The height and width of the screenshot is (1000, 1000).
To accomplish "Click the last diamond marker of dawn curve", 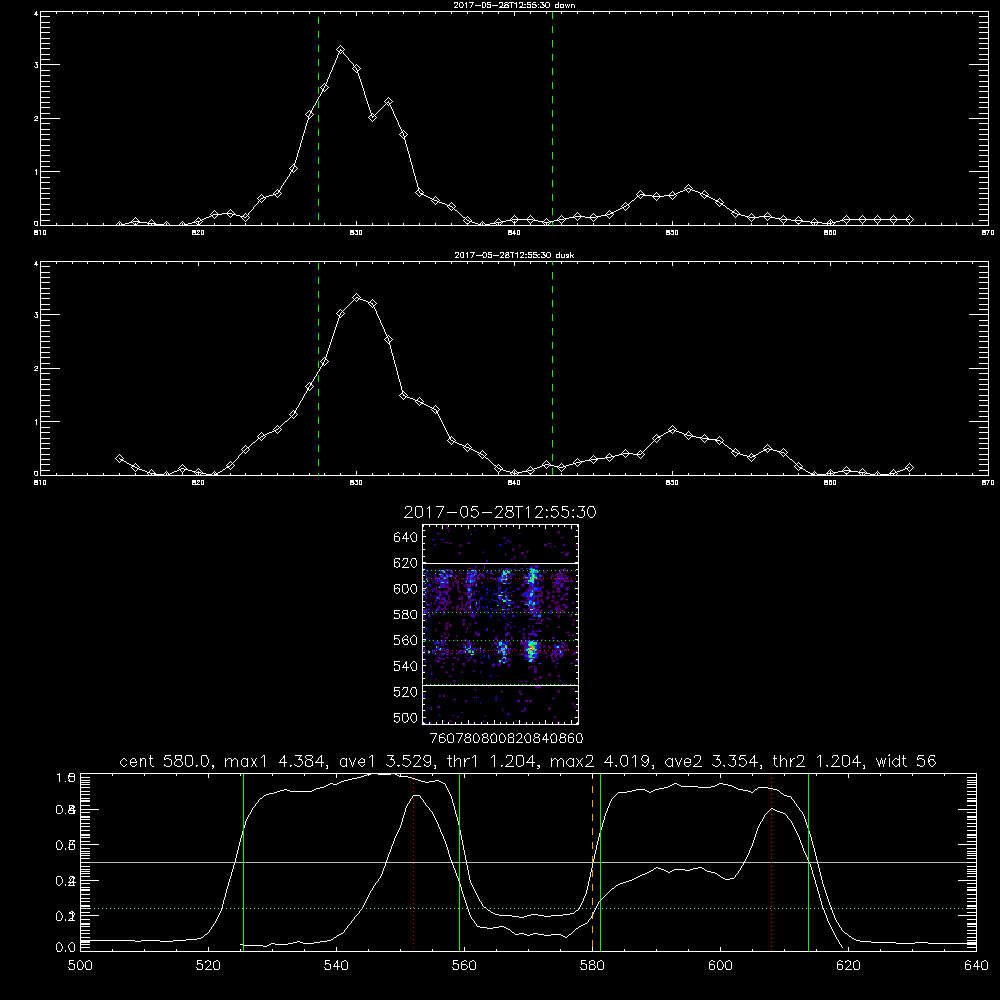I will point(909,219).
